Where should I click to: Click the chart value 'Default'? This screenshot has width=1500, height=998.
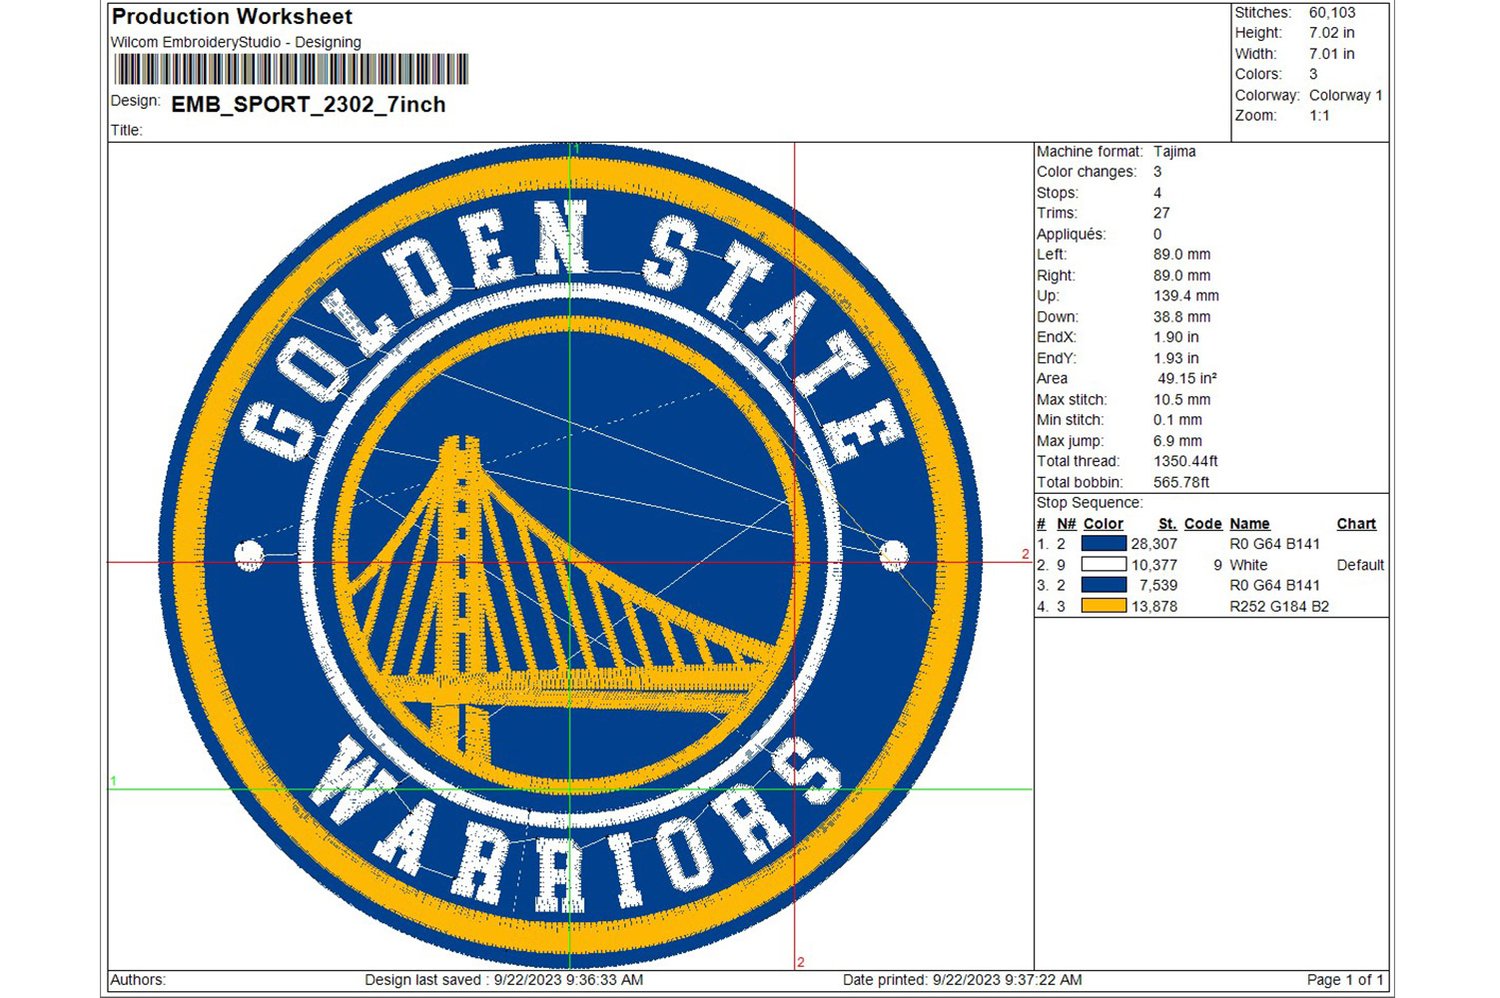[x=1360, y=565]
